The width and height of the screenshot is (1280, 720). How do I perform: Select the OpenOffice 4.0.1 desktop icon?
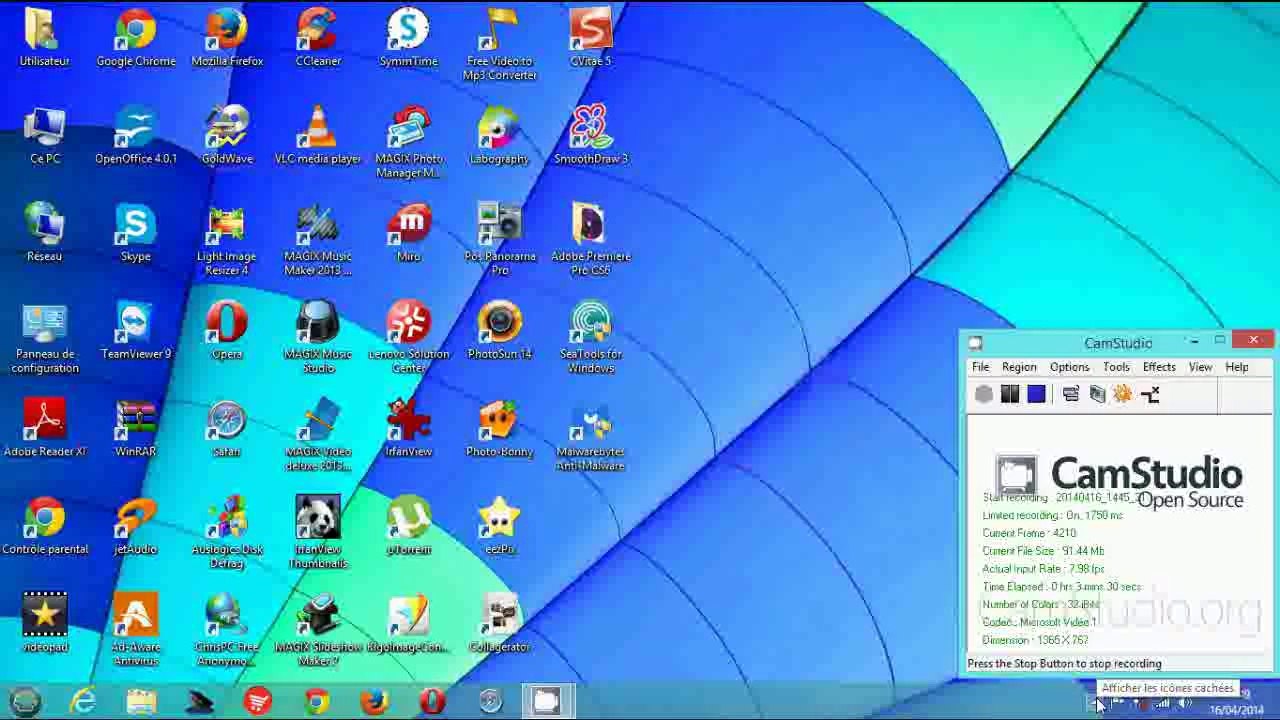(136, 136)
